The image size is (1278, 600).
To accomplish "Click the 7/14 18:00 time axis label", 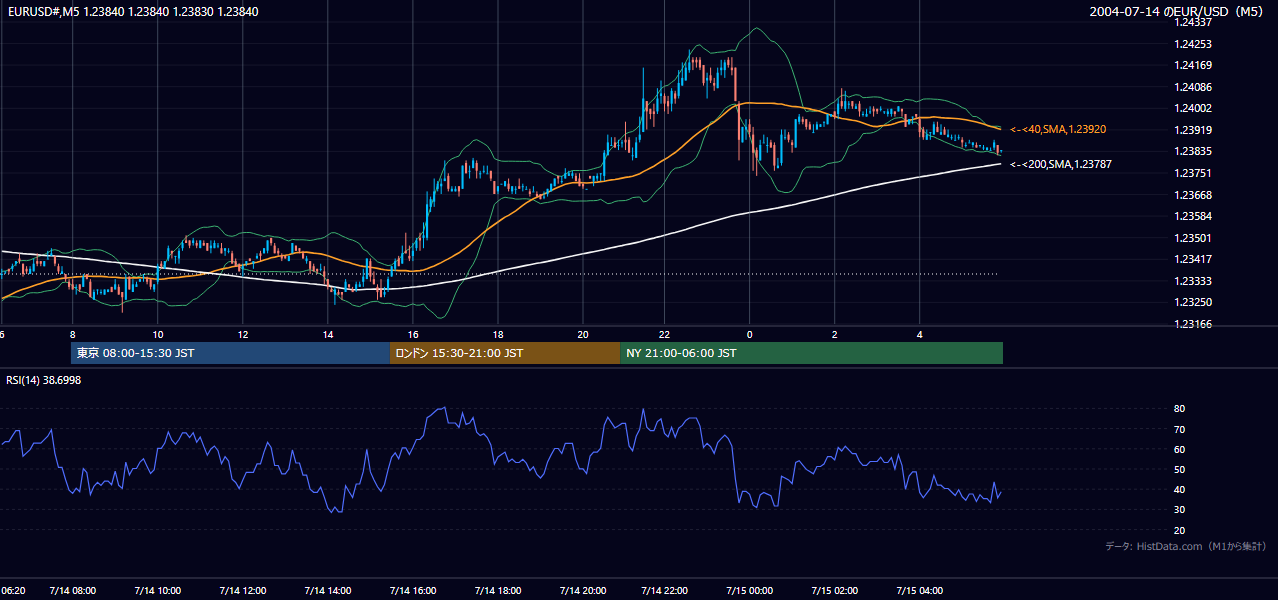I will (498, 591).
